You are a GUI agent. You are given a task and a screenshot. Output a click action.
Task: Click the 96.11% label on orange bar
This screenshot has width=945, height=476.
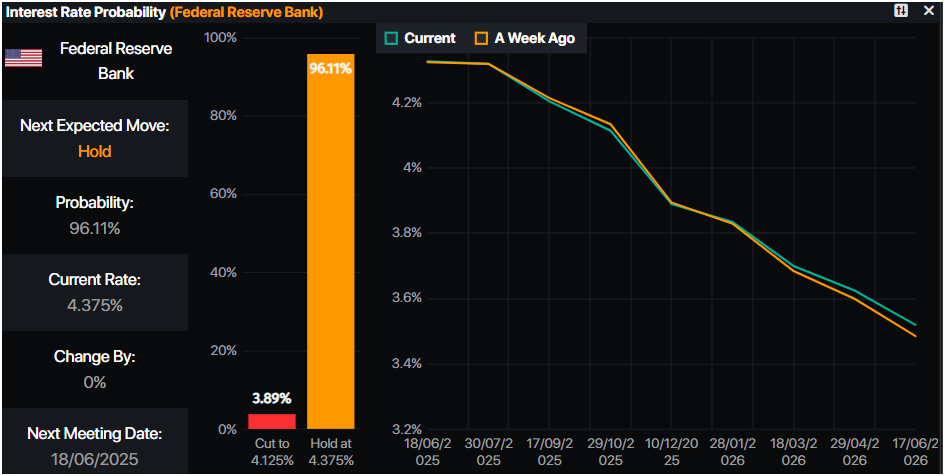click(330, 69)
